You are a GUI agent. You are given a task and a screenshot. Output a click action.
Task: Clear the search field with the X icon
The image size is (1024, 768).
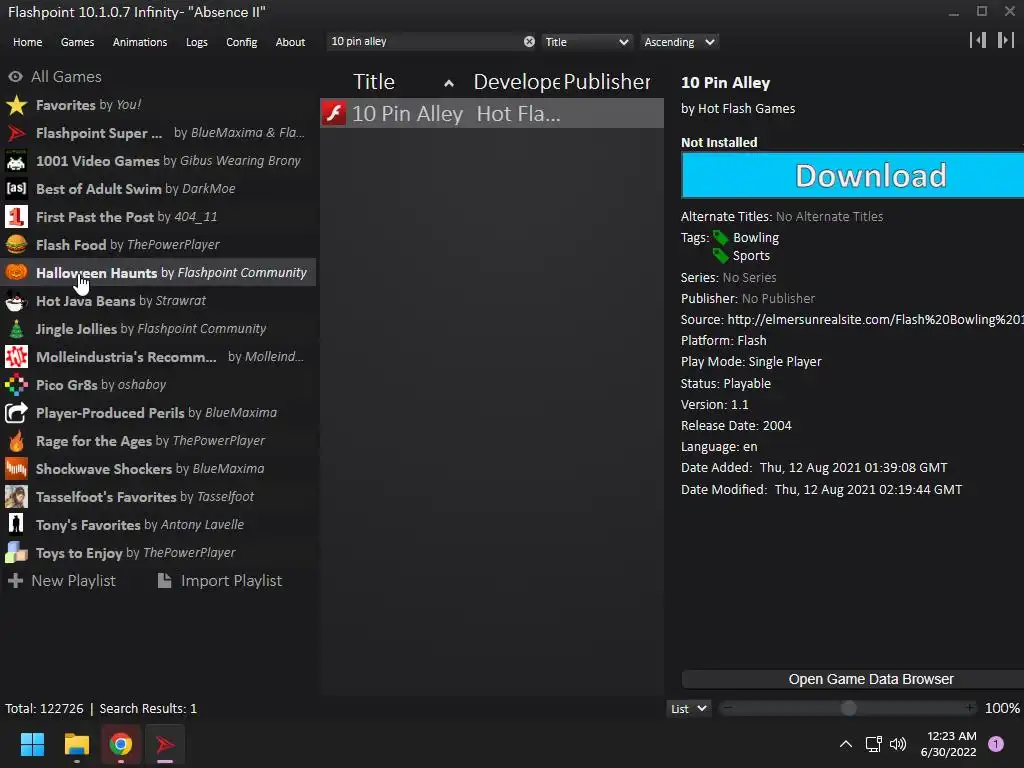coord(529,42)
